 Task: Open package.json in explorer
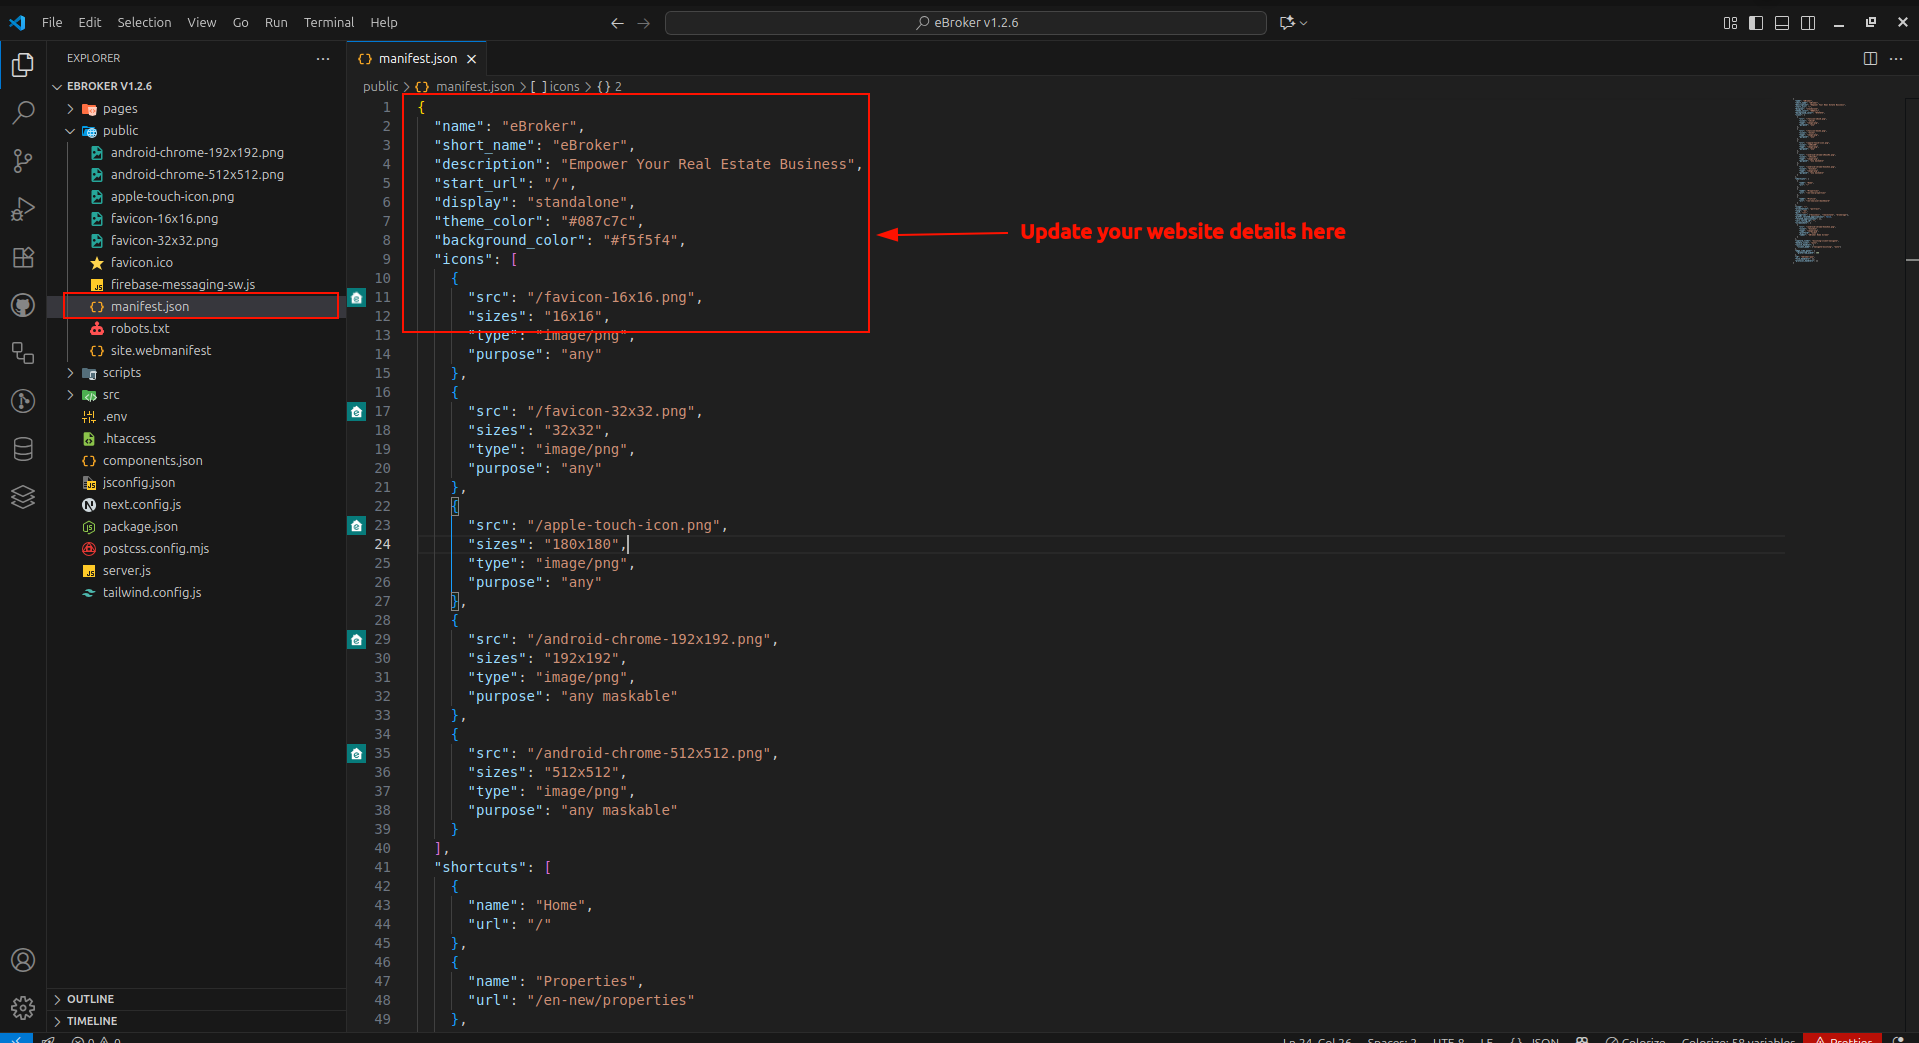pyautogui.click(x=140, y=527)
